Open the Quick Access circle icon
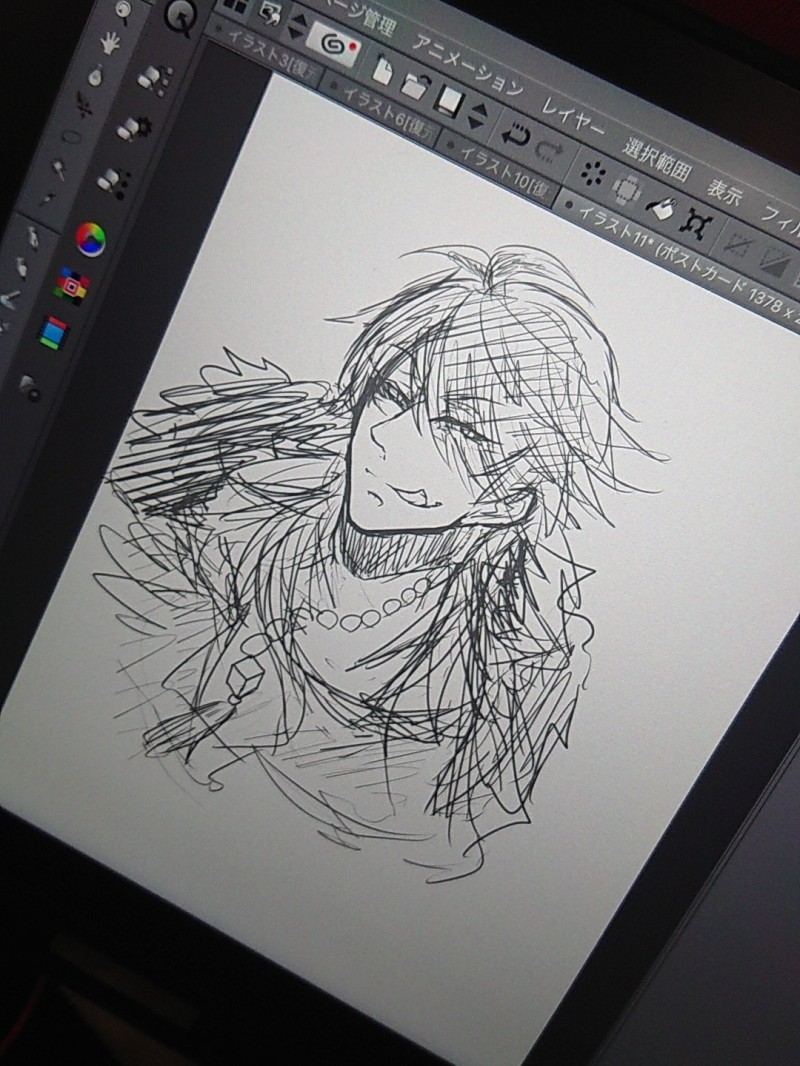The image size is (800, 1066). tap(181, 18)
